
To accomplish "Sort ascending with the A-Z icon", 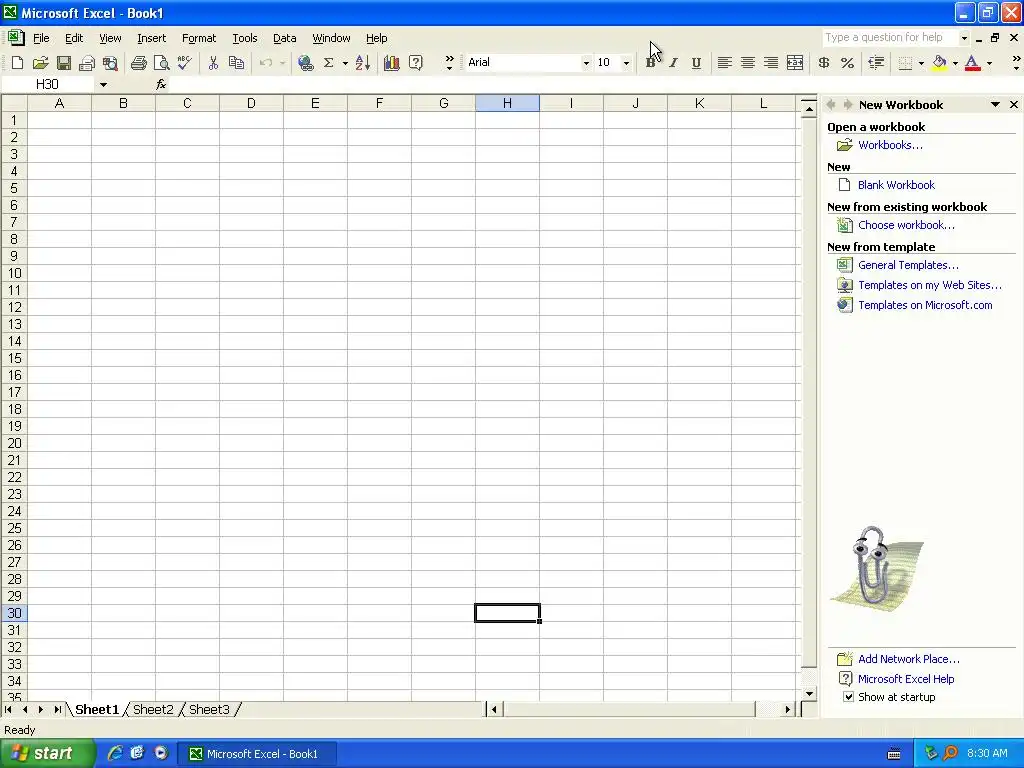I will pos(362,63).
